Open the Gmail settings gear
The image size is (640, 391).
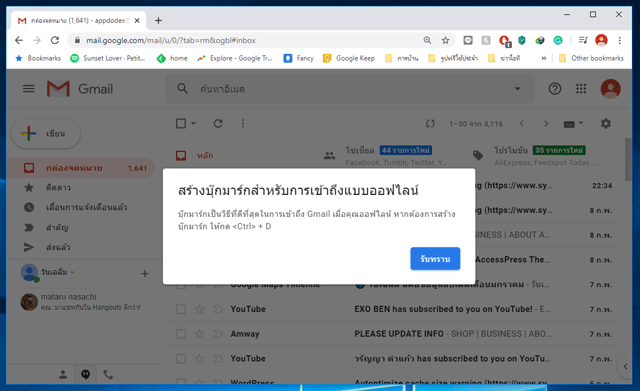coord(606,123)
